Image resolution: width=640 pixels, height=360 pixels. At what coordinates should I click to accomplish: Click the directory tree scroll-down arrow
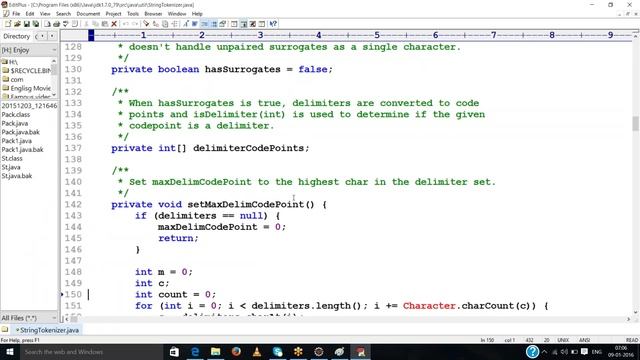[54, 96]
